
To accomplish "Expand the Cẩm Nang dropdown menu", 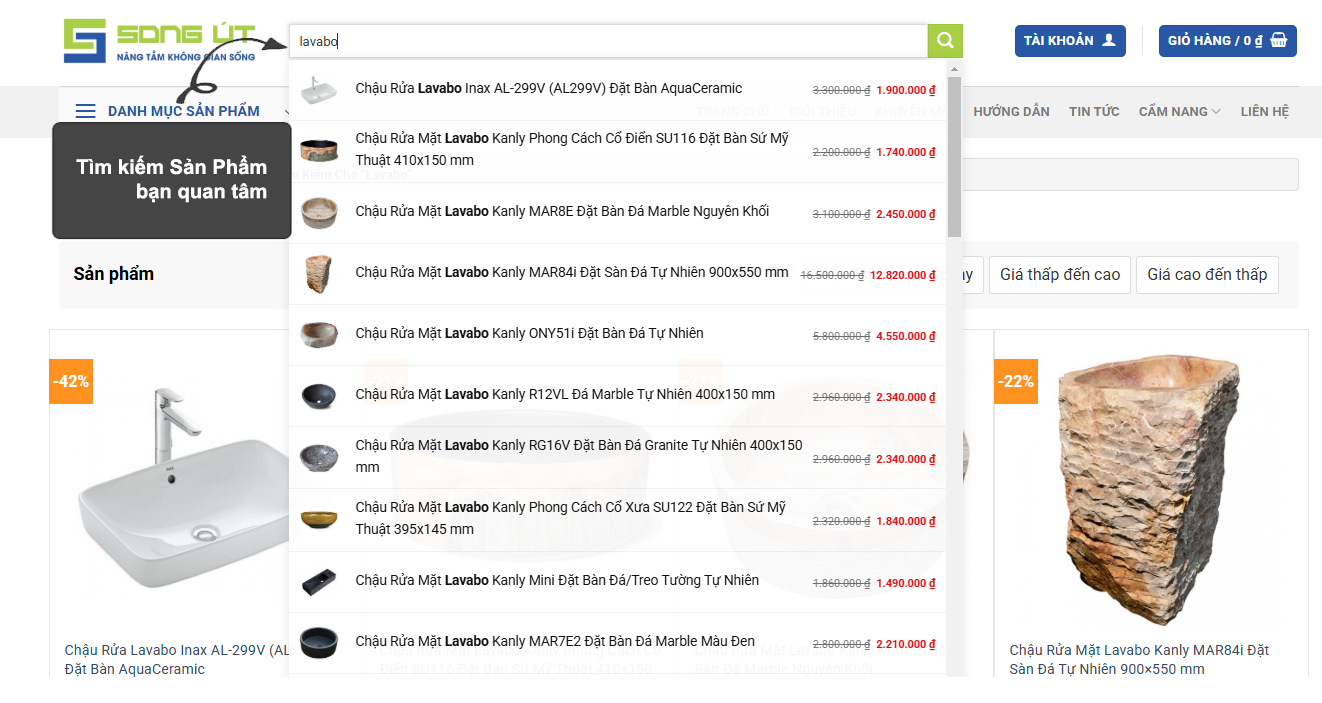I will coord(1179,111).
